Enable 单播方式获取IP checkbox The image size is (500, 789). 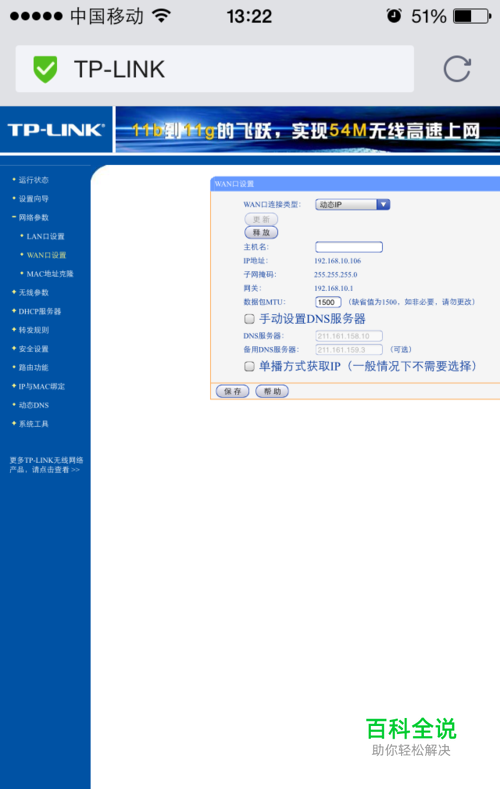[x=249, y=366]
